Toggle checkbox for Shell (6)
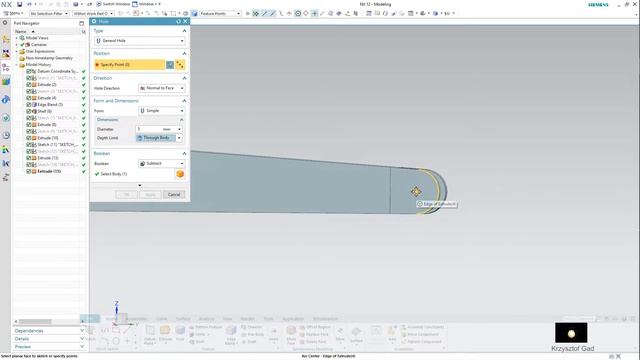The image size is (640, 360). pos(29,111)
